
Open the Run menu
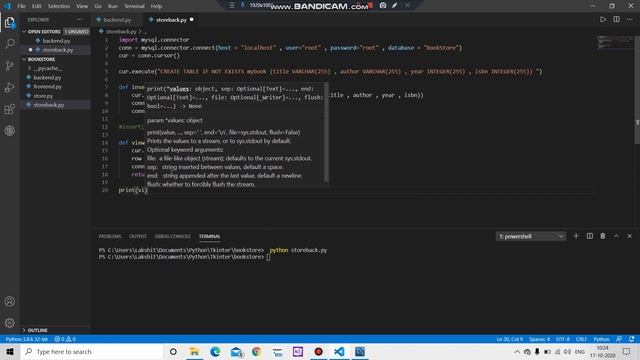(x=113, y=6)
